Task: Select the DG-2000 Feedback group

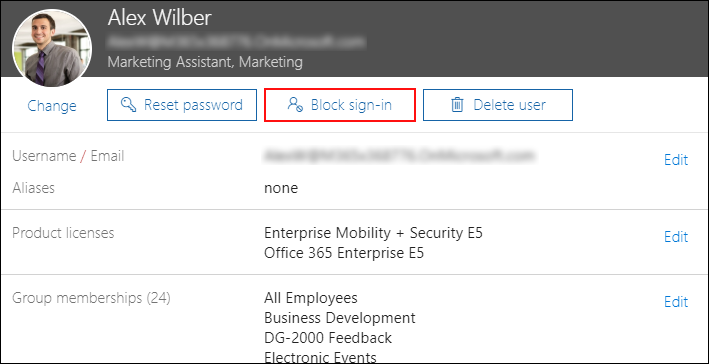Action: tap(328, 338)
